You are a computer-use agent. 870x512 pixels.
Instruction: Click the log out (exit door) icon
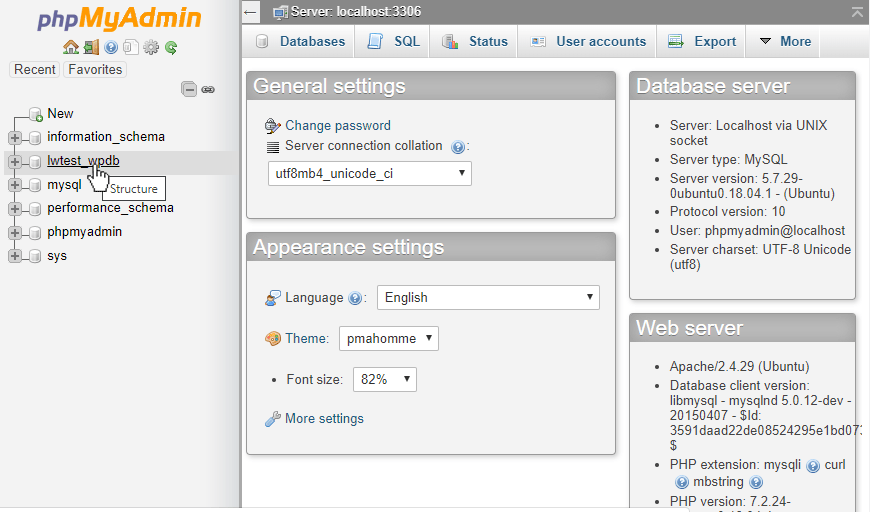[x=91, y=48]
